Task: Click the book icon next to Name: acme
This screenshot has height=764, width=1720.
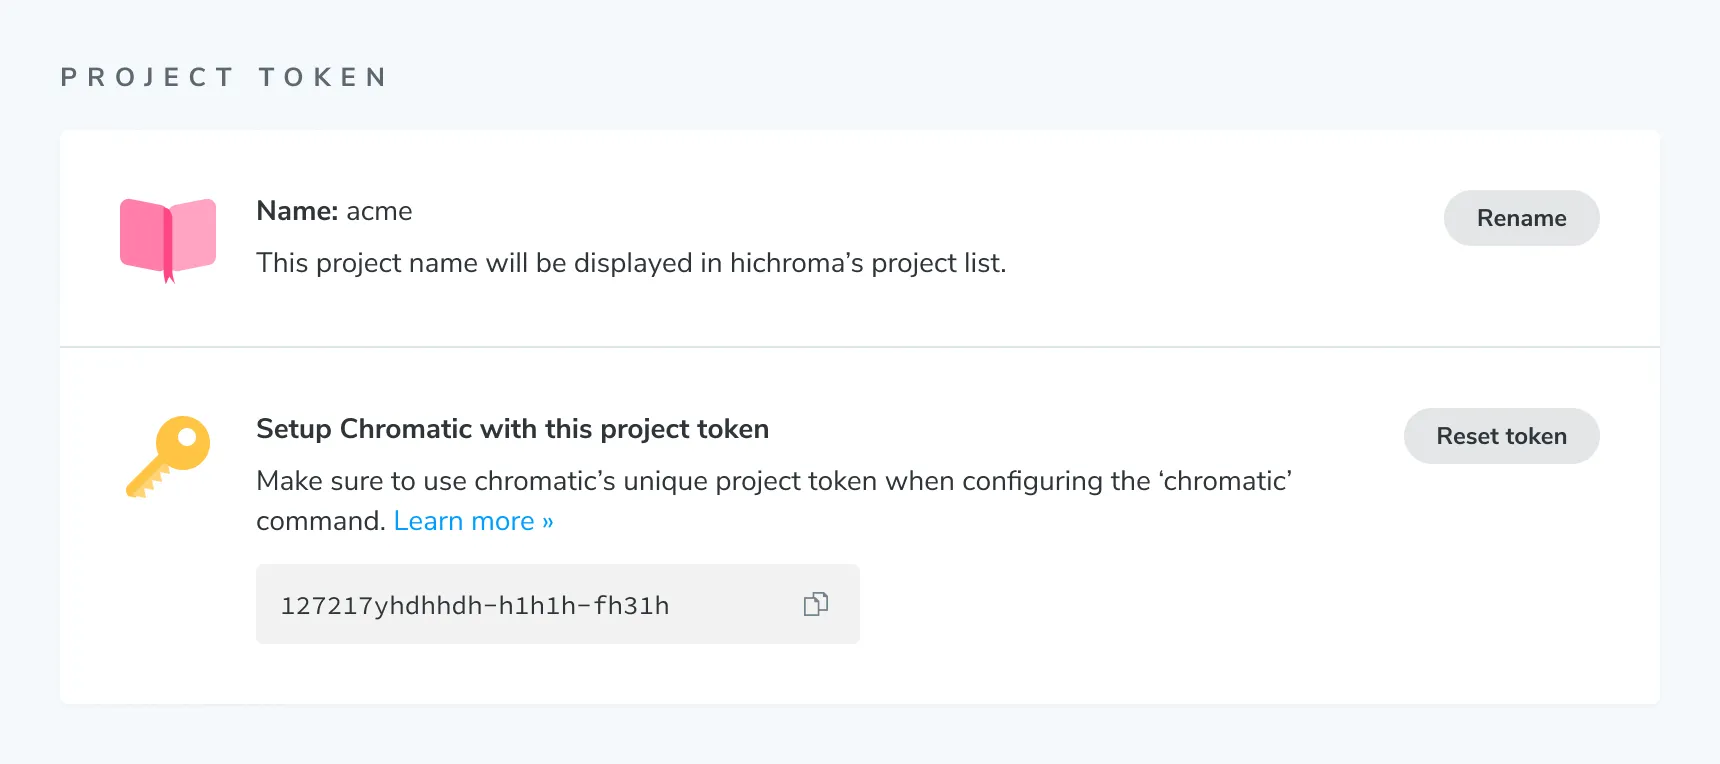Action: coord(167,238)
